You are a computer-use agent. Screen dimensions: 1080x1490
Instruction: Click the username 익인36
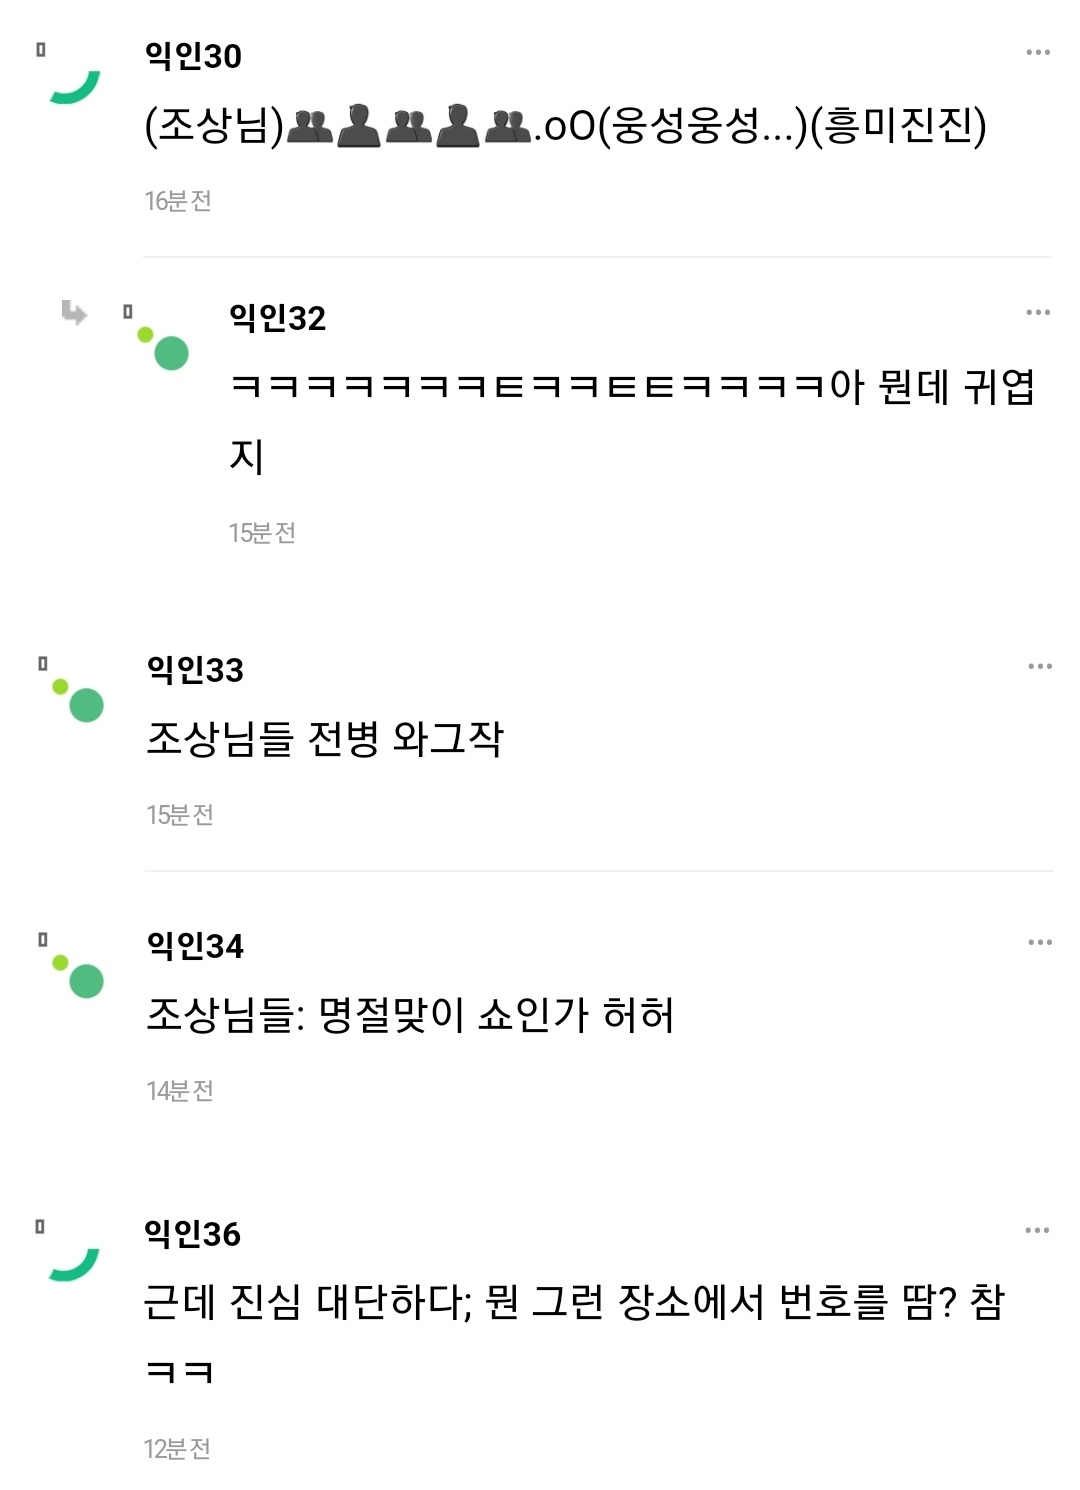[192, 1234]
